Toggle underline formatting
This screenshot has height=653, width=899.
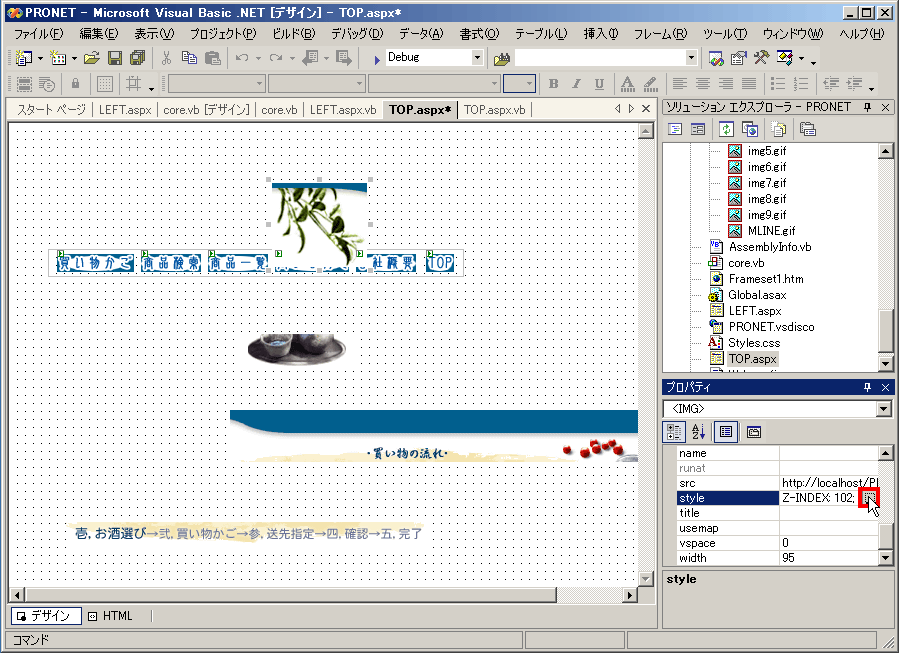click(x=599, y=84)
